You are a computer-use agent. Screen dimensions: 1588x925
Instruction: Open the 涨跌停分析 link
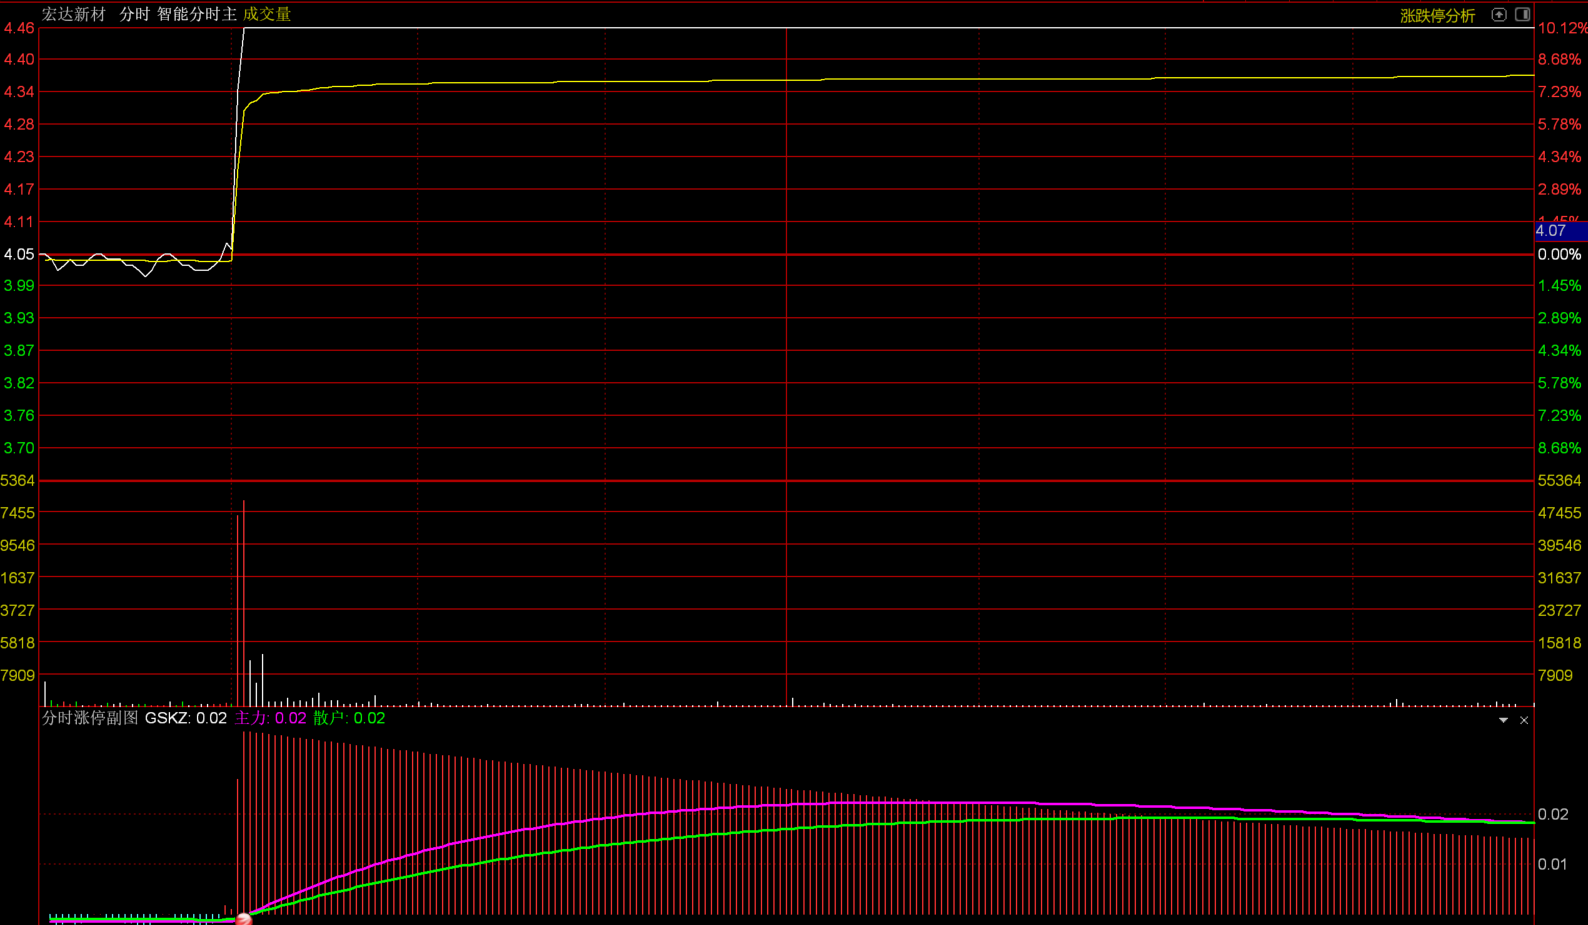coord(1437,16)
